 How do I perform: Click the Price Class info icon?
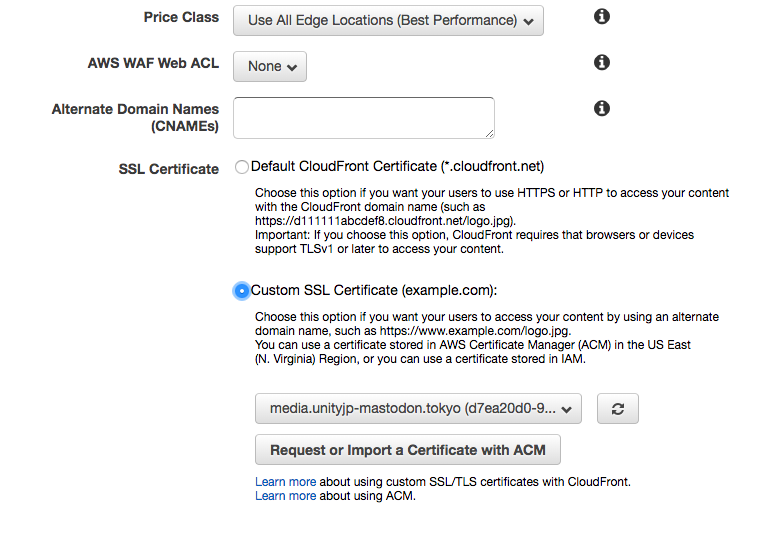coord(602,17)
